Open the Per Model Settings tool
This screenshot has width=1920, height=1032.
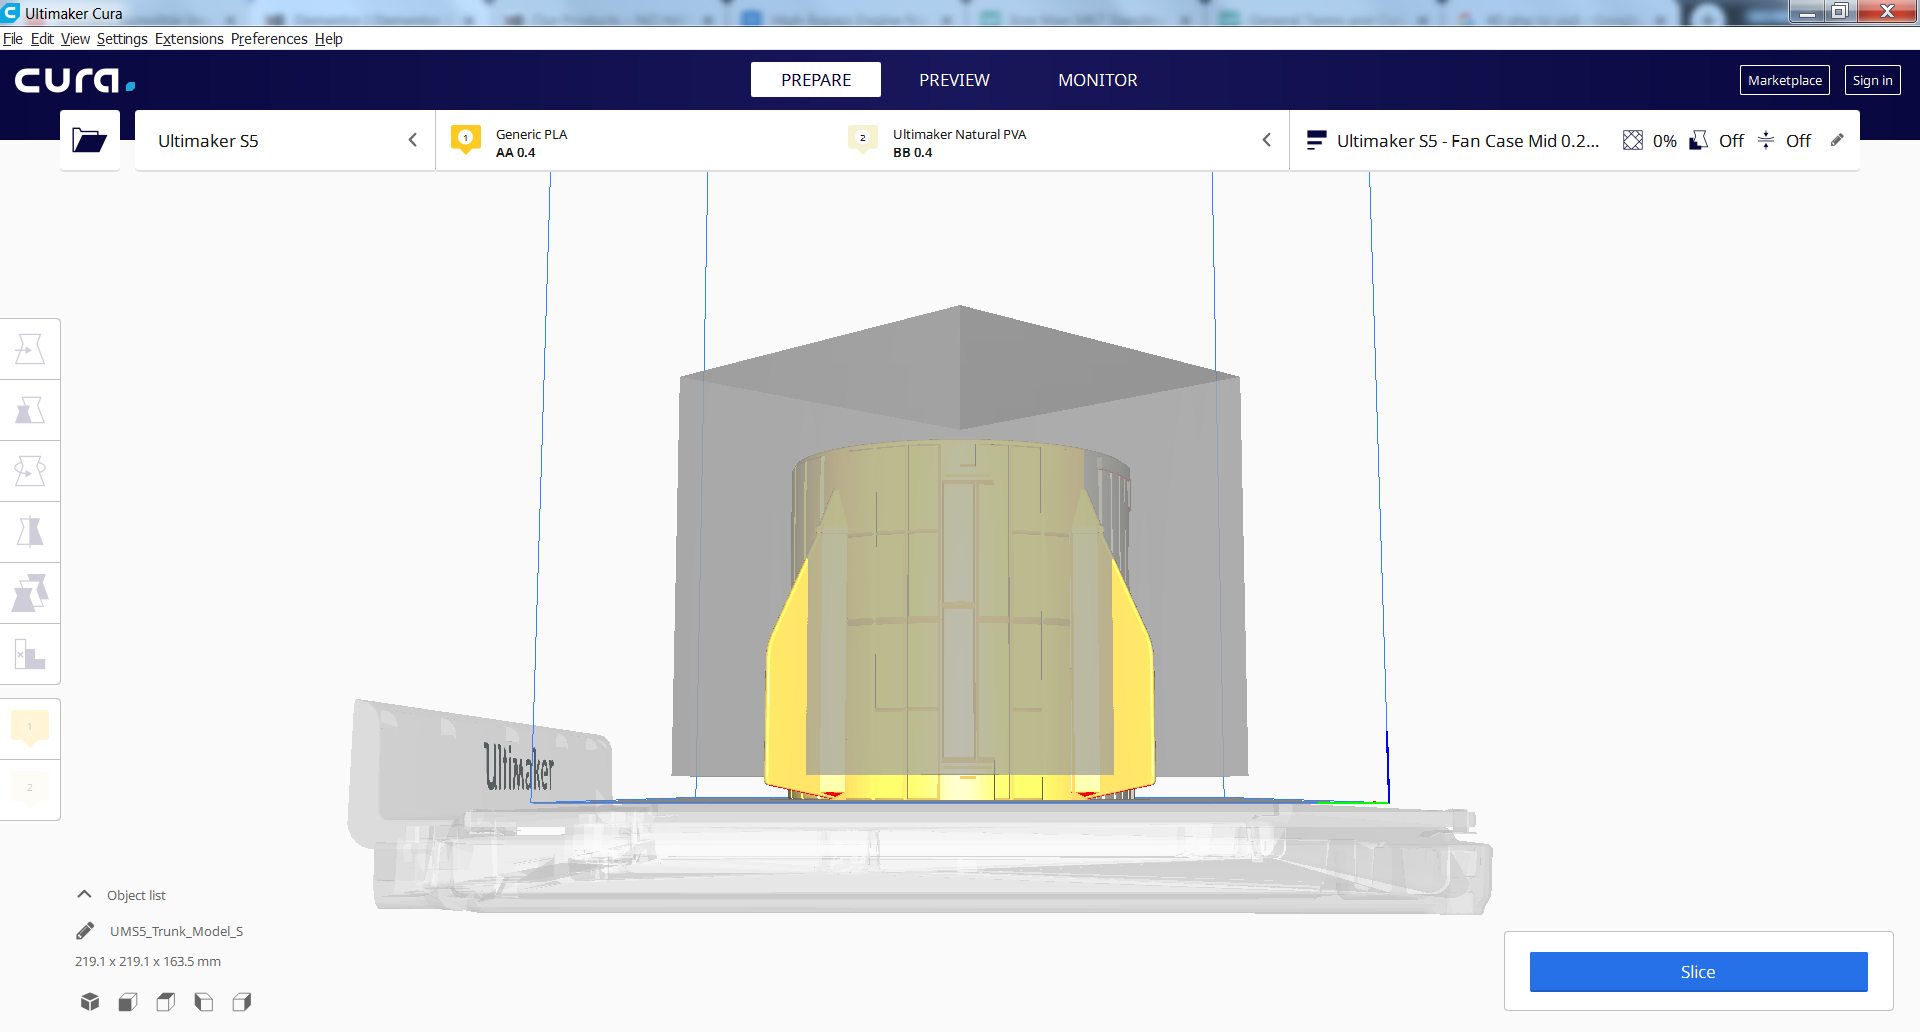tap(30, 593)
